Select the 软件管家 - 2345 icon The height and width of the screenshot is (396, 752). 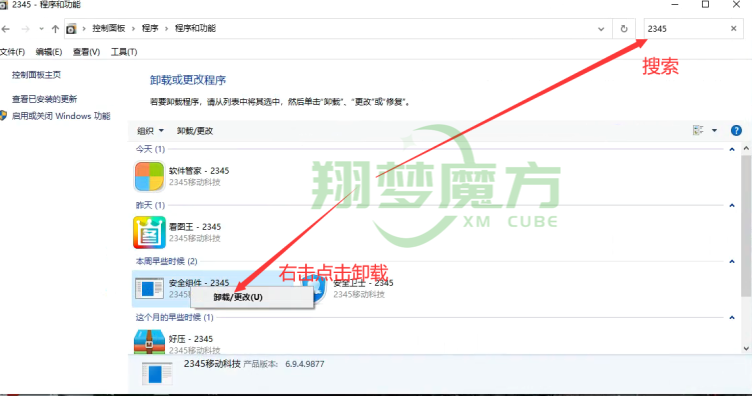[x=149, y=176]
